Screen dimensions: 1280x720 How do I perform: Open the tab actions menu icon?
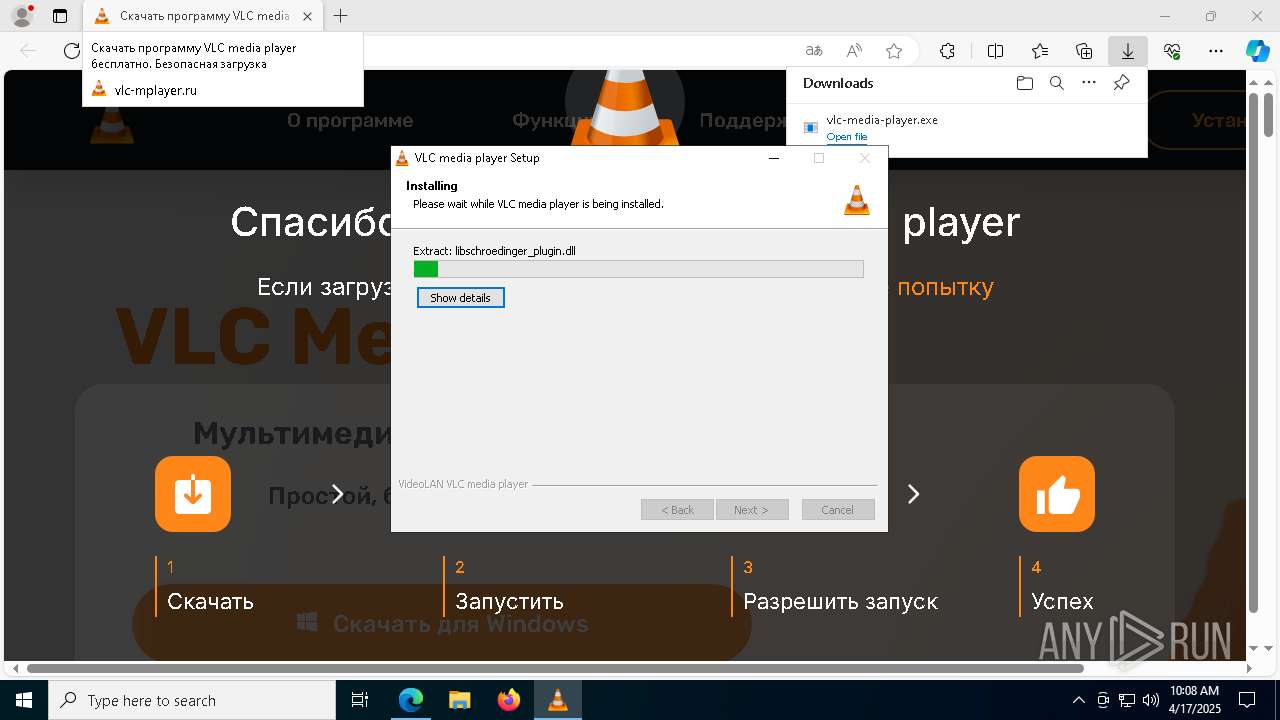[x=60, y=16]
